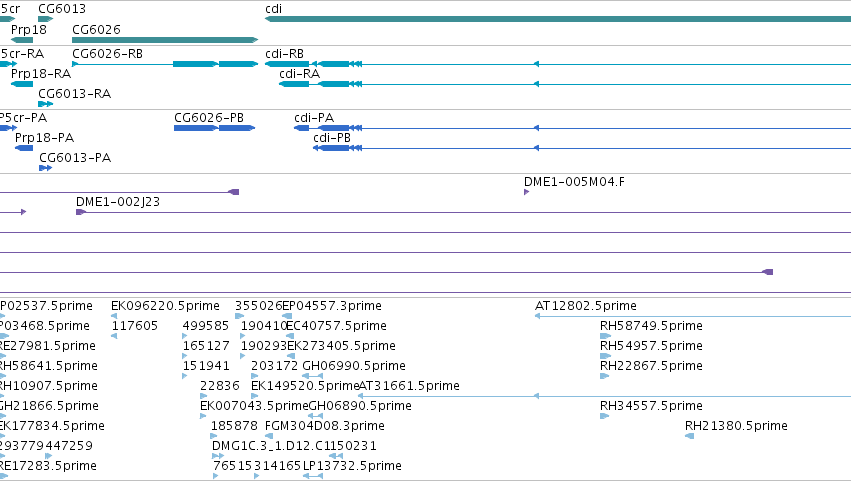Click the EK149520.5prime EST label
The width and height of the screenshot is (851, 481).
tap(305, 387)
